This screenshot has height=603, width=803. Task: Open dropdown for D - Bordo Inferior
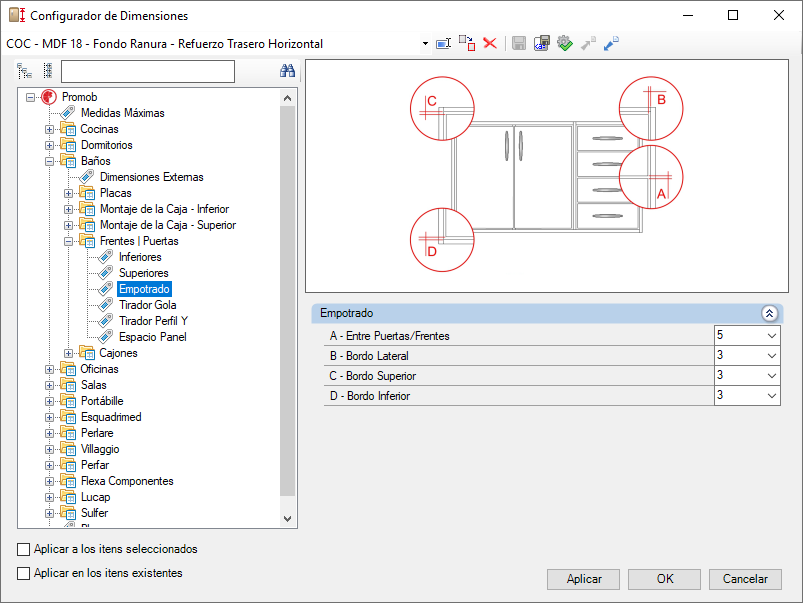[772, 396]
